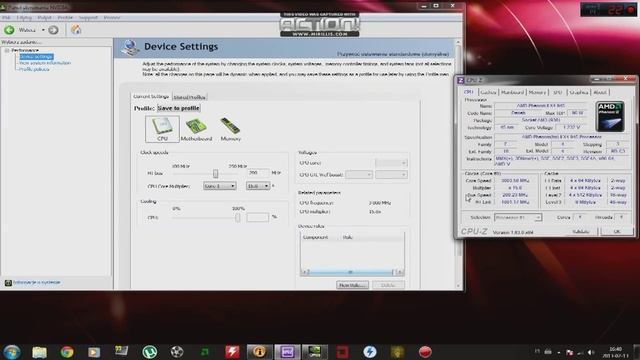Open the first CPU GTL Vref dropdown
640x360 pixels.
[359, 175]
